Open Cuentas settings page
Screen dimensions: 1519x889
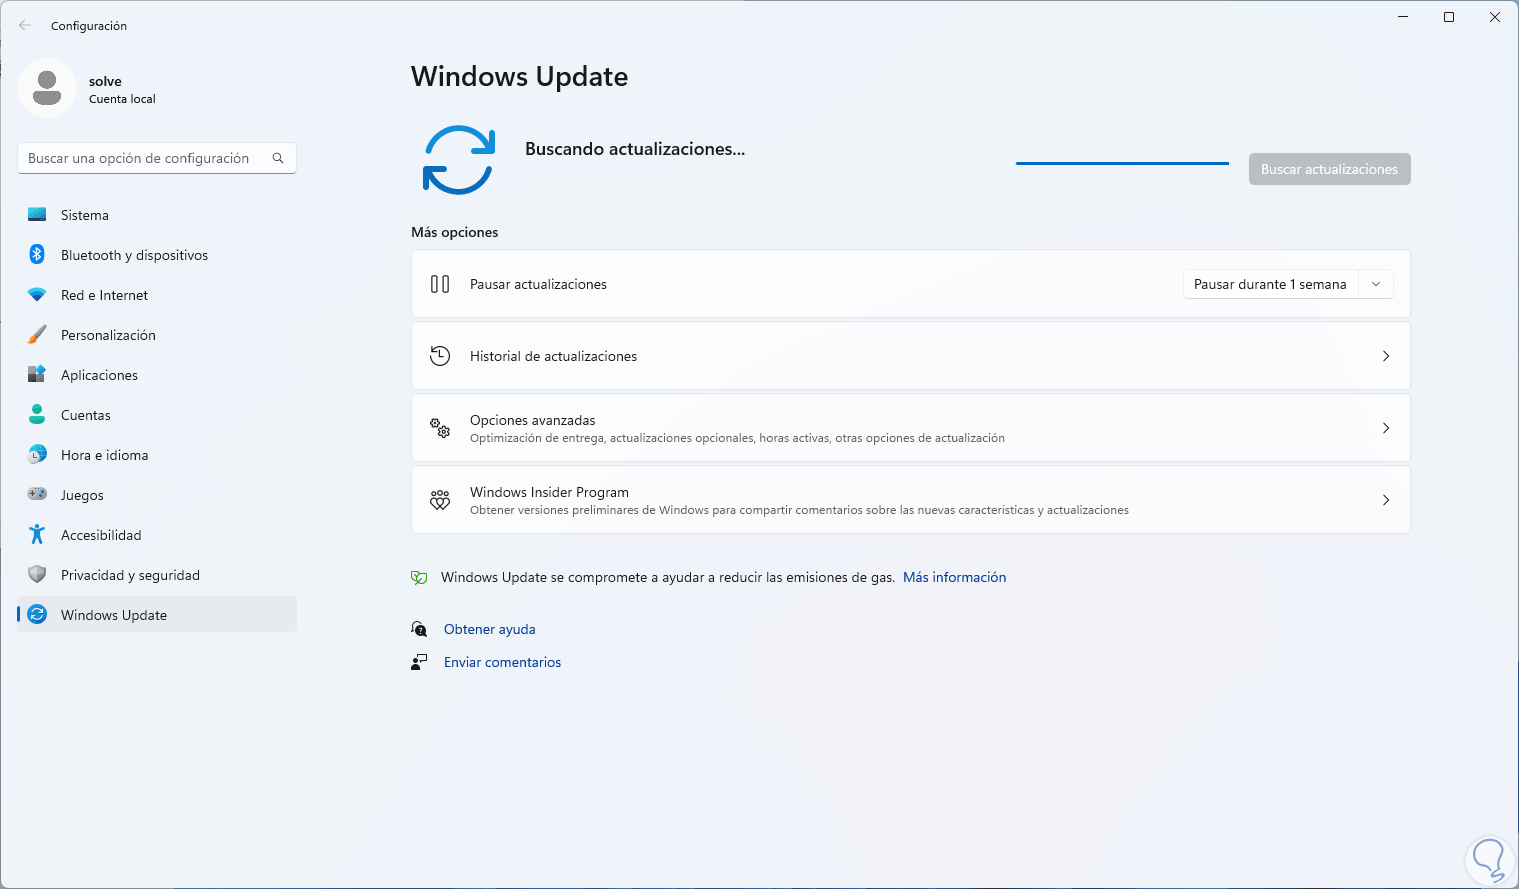(157, 415)
